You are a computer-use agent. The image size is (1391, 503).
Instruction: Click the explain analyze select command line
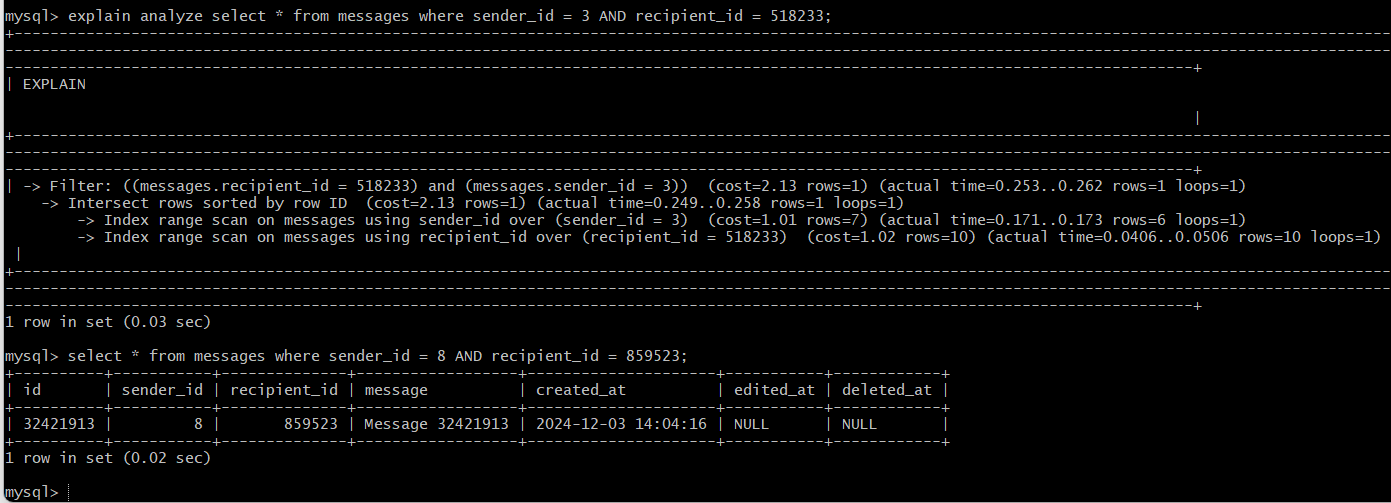click(x=418, y=16)
